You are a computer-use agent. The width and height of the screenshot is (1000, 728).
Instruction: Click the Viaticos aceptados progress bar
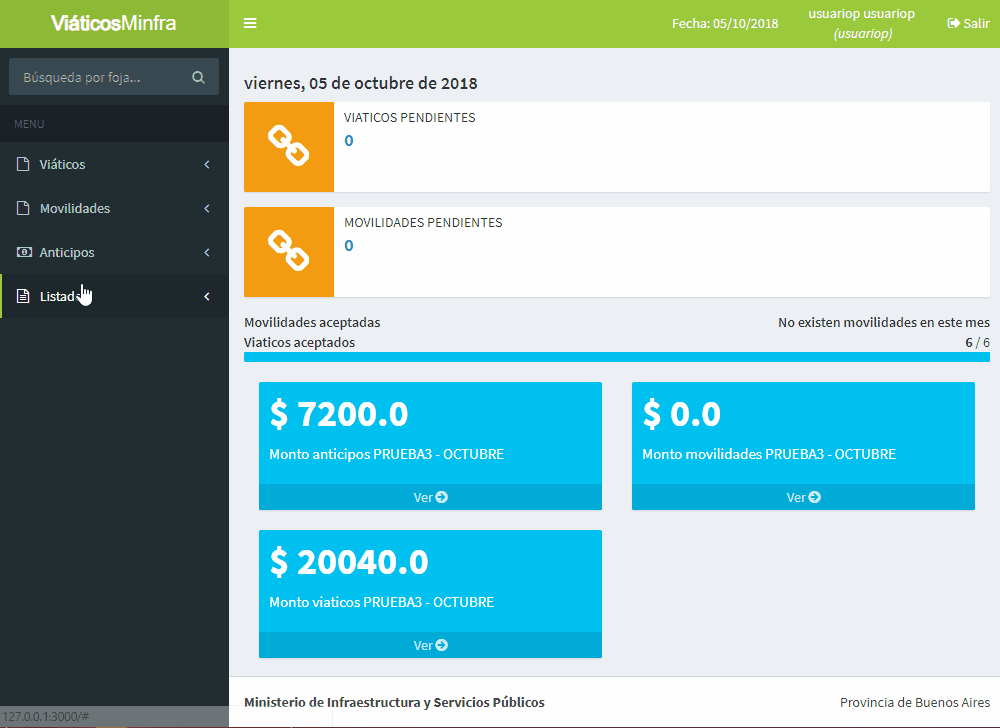616,357
